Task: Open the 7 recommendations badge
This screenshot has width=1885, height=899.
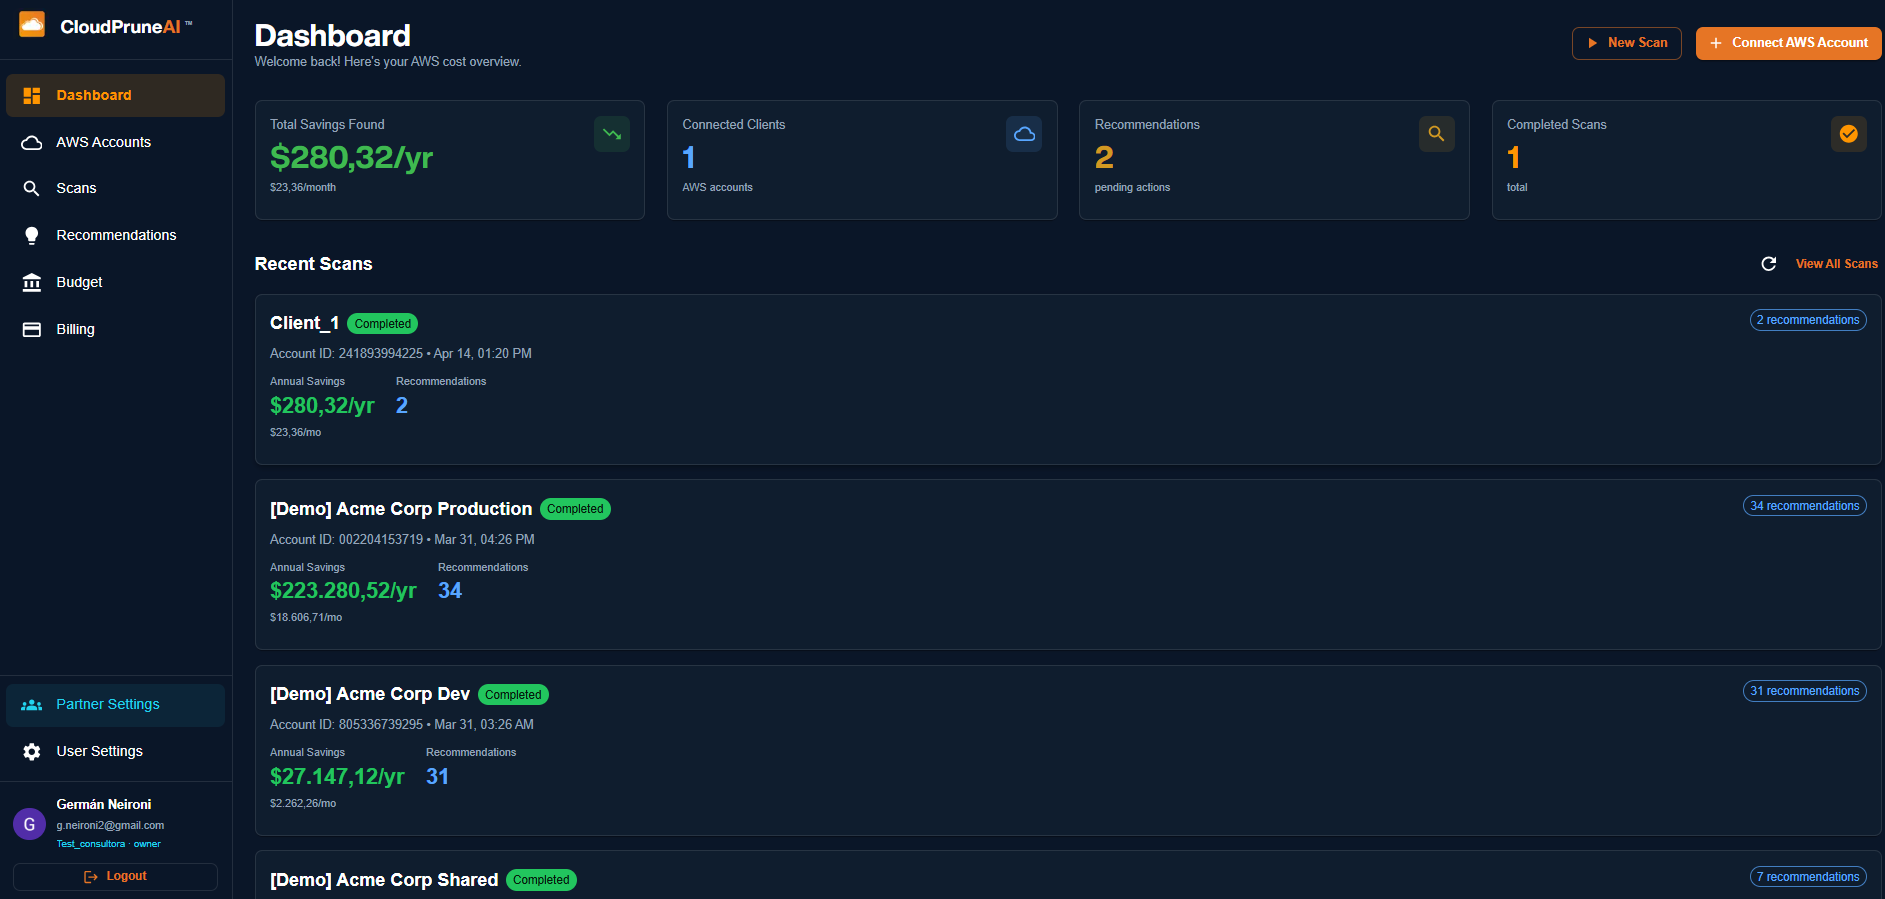Action: pyautogui.click(x=1808, y=877)
